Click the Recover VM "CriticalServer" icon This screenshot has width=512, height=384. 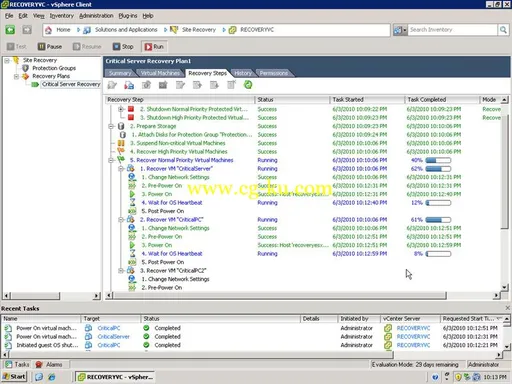click(131, 168)
